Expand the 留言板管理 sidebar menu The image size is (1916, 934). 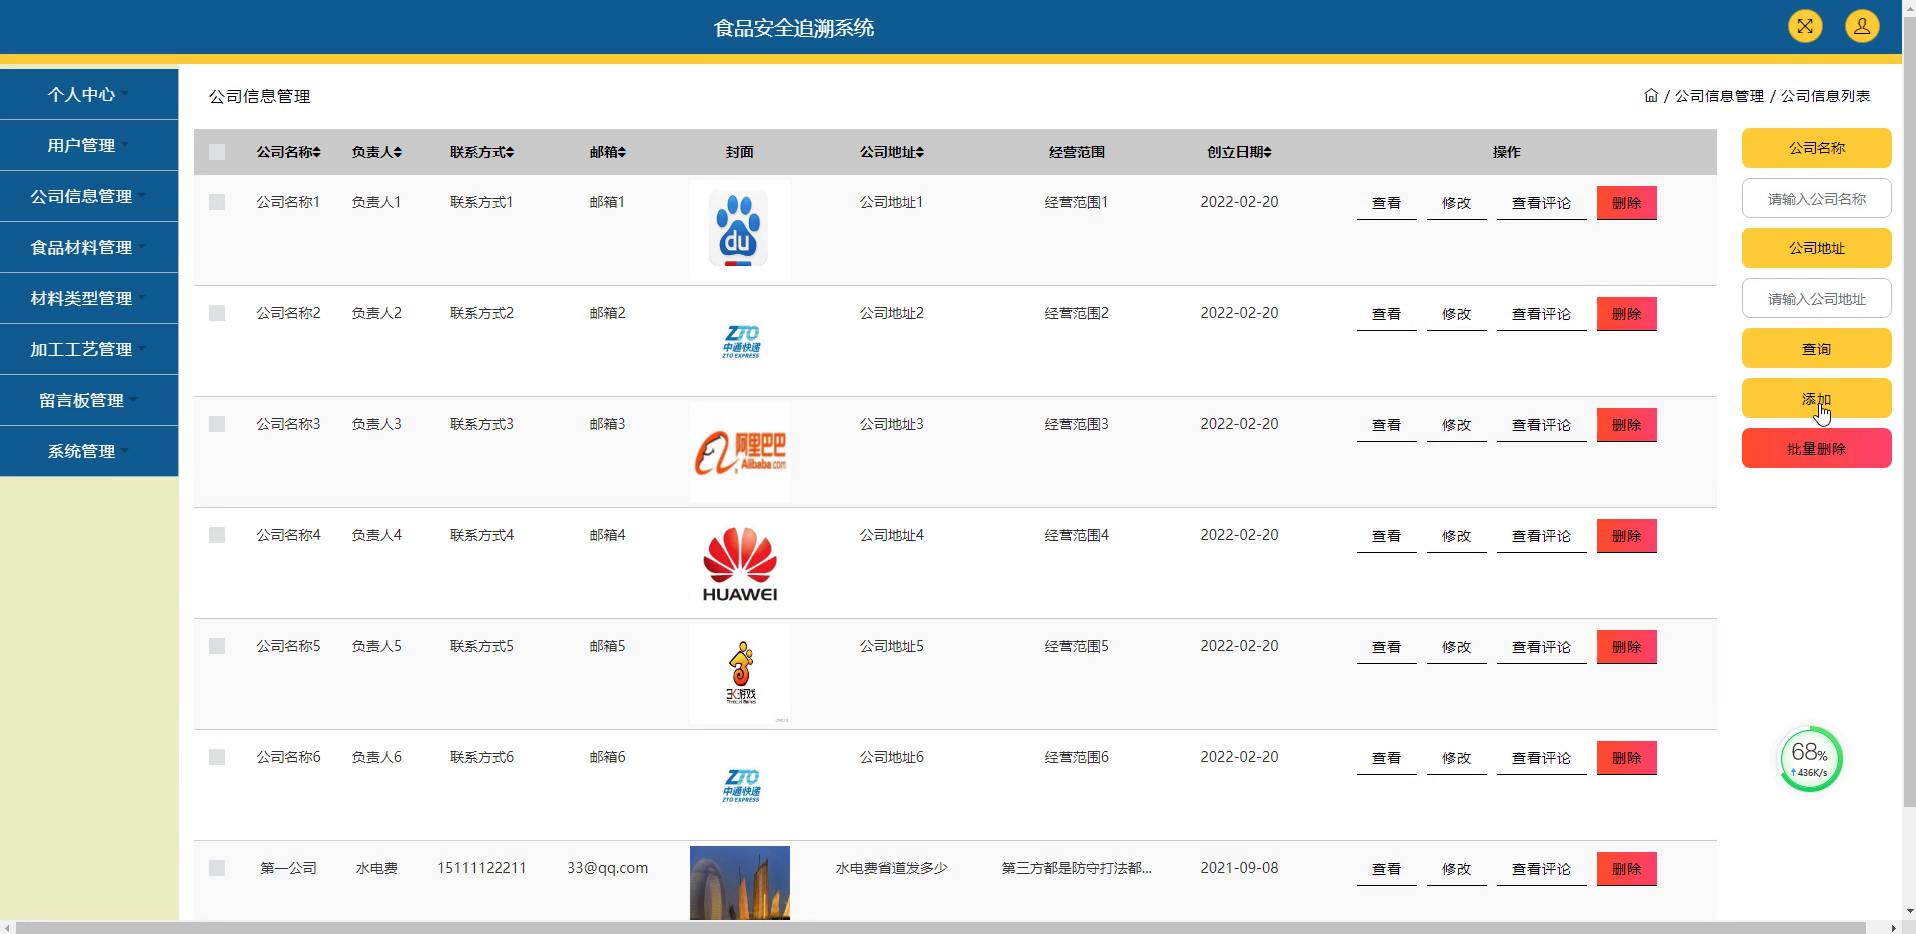(89, 400)
